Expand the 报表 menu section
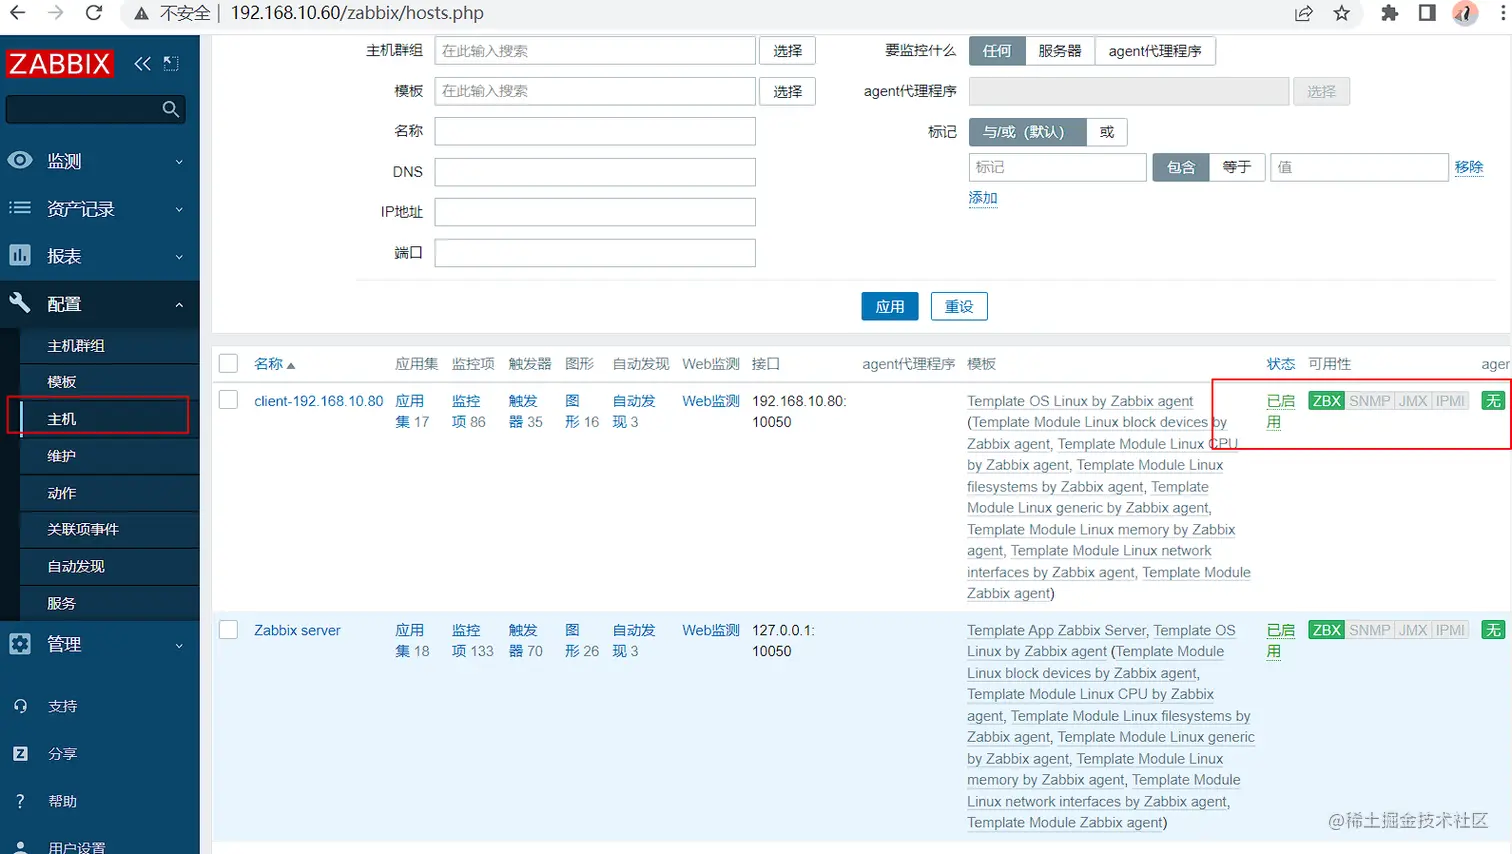 100,256
